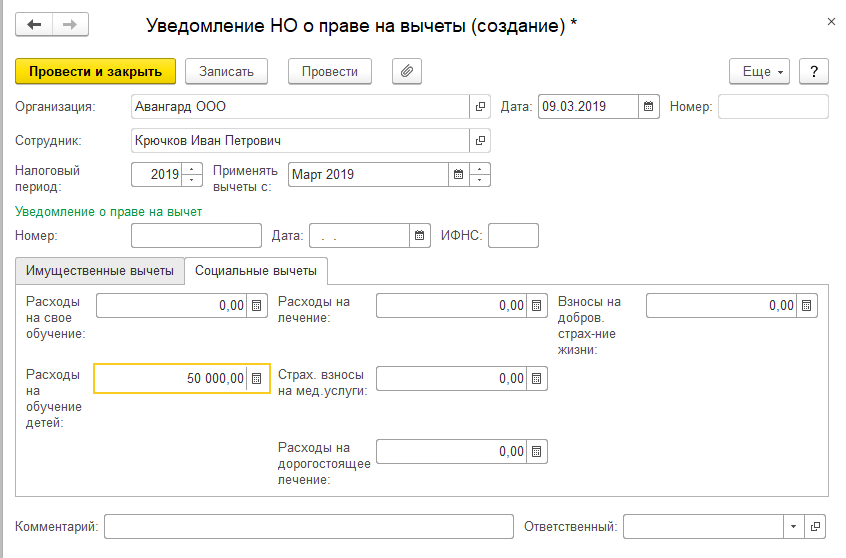Image resolution: width=846 pixels, height=558 pixels.
Task: Increase the Налоговый период year
Action: 193,169
